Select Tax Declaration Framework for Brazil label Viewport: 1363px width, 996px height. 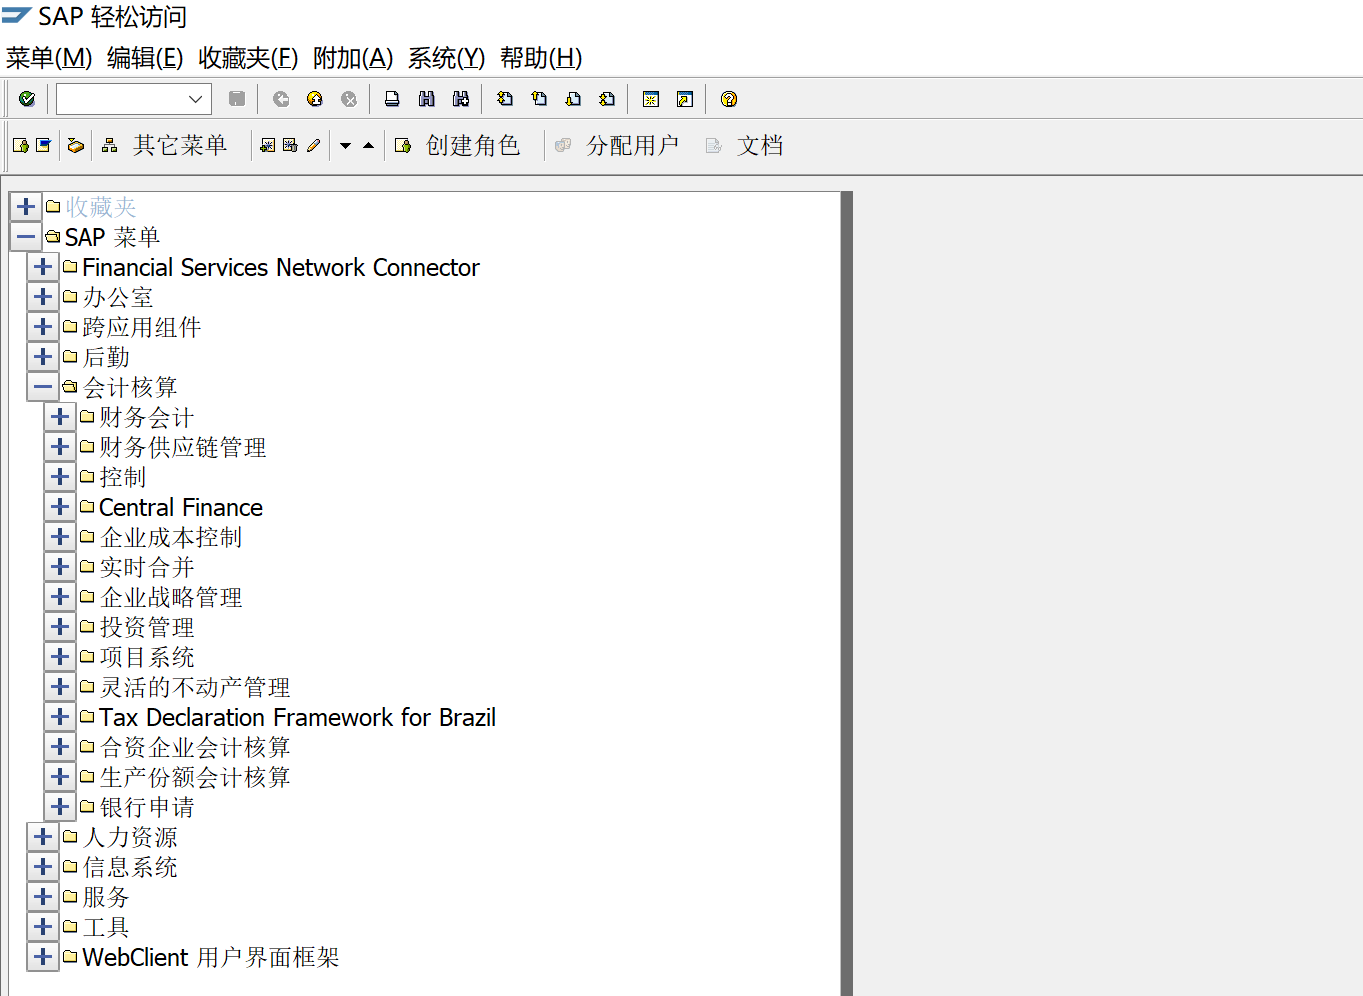pos(297,717)
